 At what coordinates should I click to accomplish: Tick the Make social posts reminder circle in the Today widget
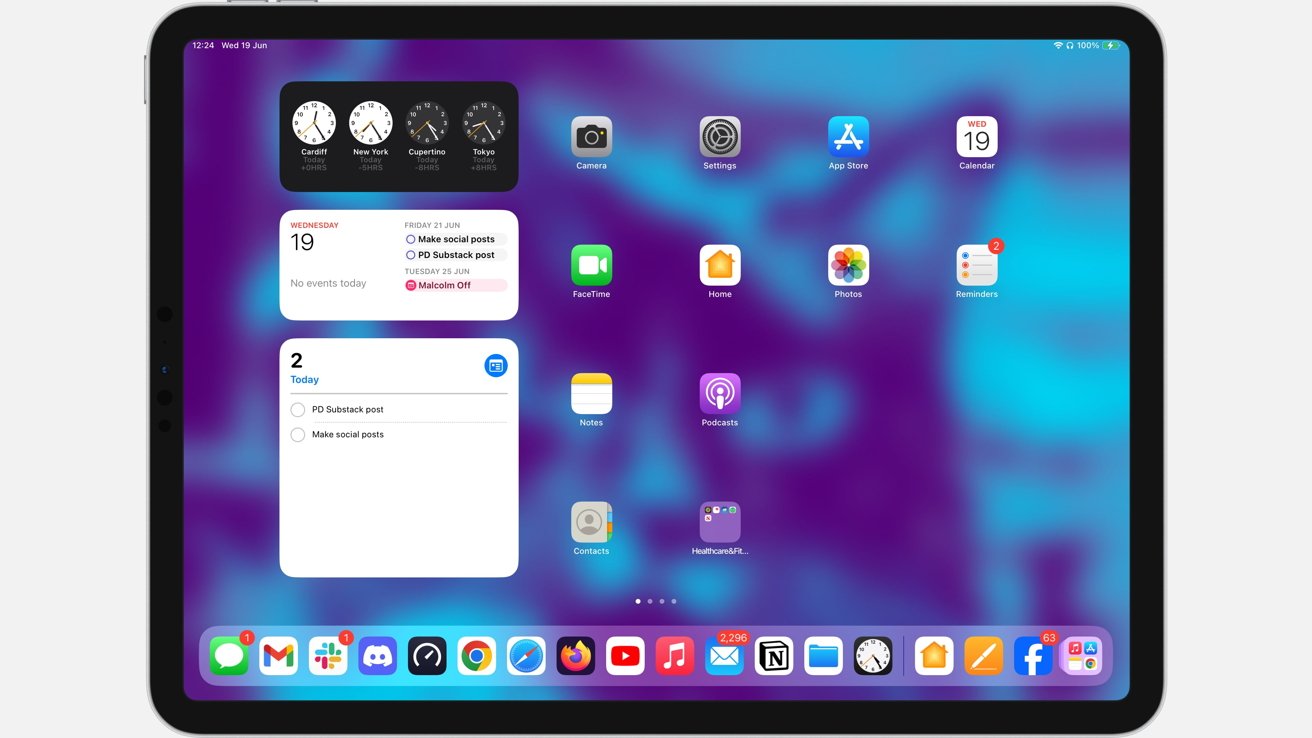tap(298, 435)
